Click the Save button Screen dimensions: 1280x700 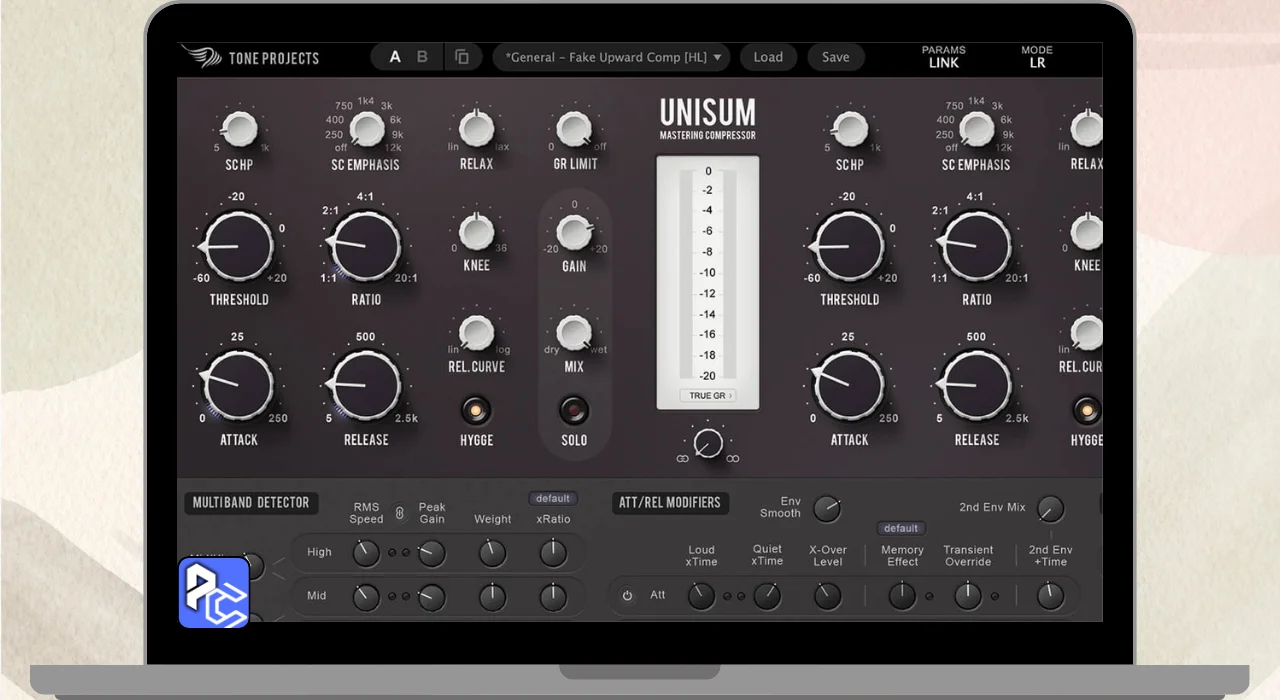tap(835, 57)
